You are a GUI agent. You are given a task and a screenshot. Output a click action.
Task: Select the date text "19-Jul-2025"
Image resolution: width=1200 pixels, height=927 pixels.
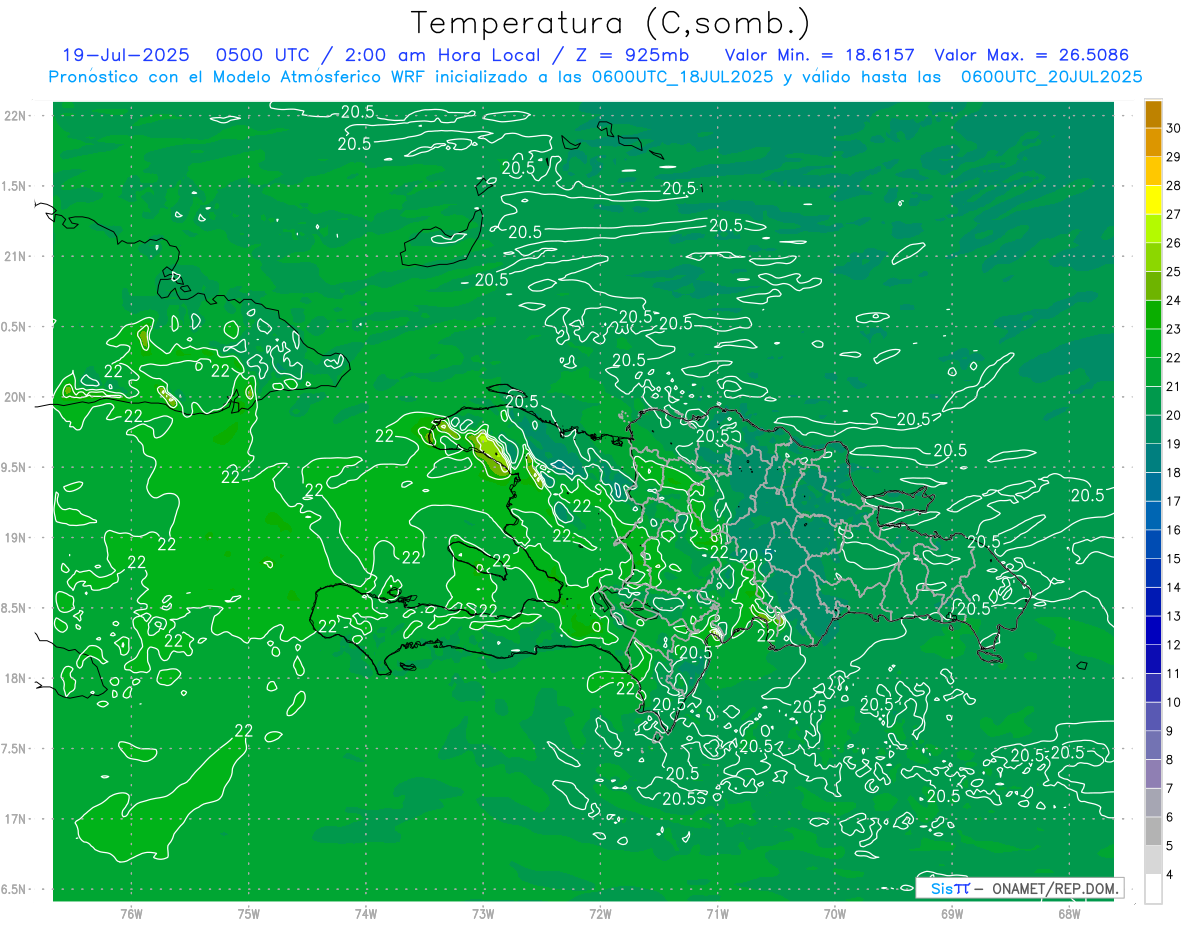(125, 56)
